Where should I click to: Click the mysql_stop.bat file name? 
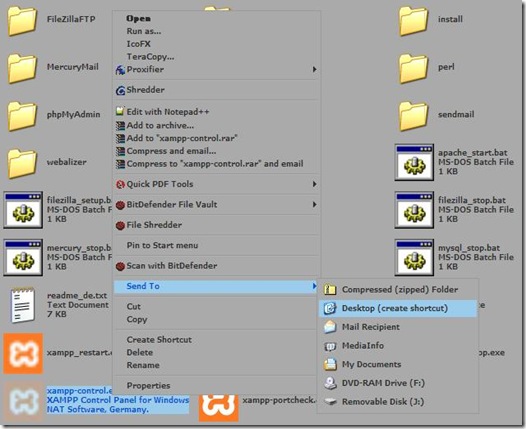tap(469, 248)
